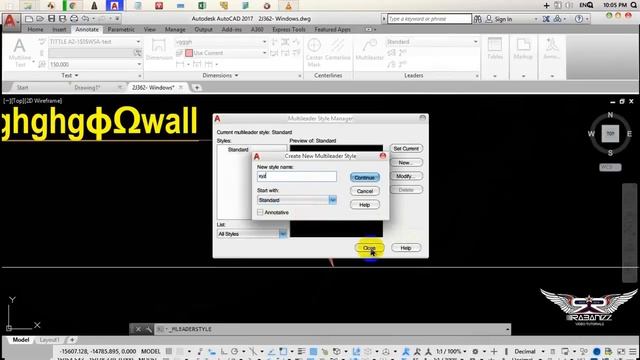This screenshot has height=360, width=640.
Task: Click the Continue button
Action: point(364,178)
